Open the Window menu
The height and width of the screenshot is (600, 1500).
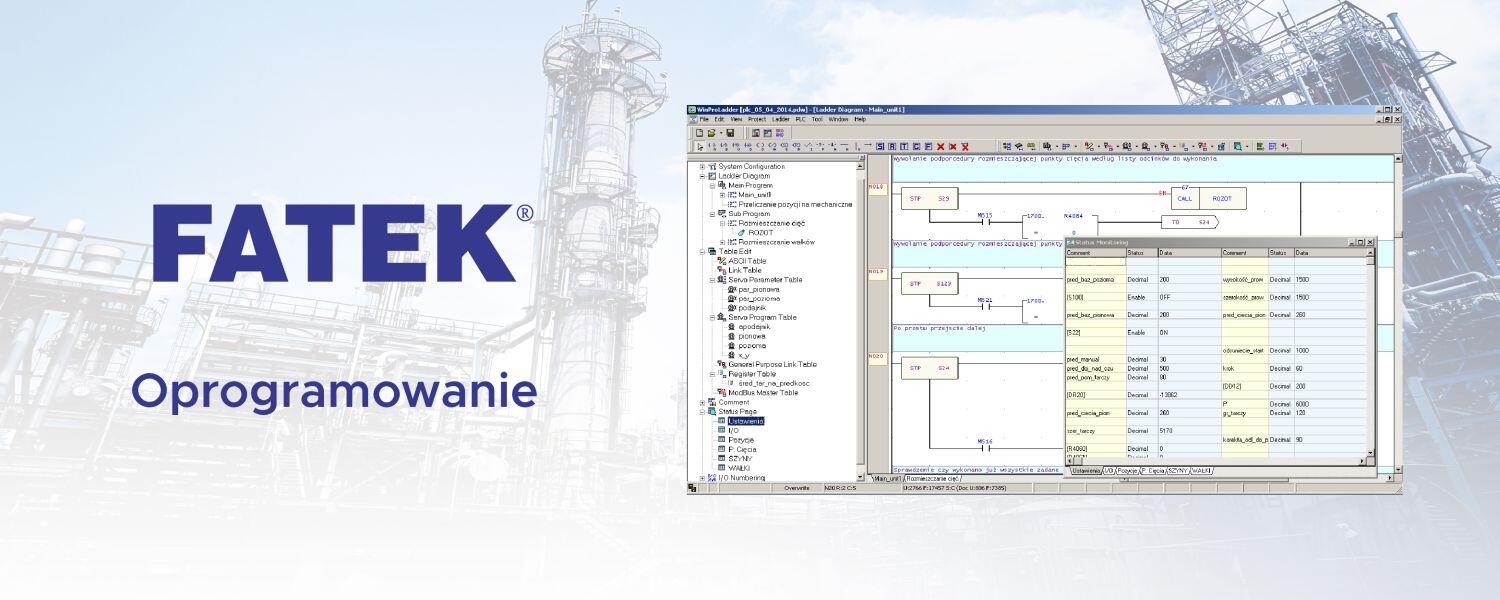pyautogui.click(x=838, y=119)
